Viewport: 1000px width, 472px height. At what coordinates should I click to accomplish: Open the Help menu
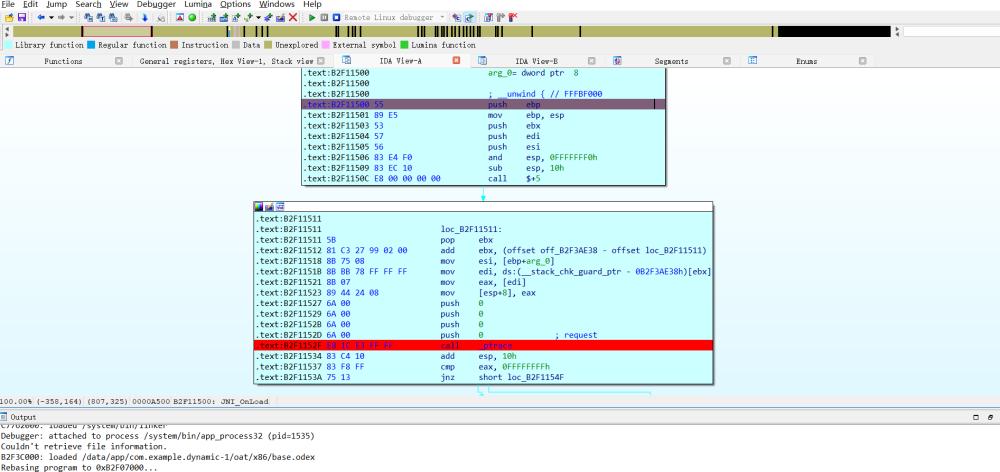pyautogui.click(x=312, y=4)
